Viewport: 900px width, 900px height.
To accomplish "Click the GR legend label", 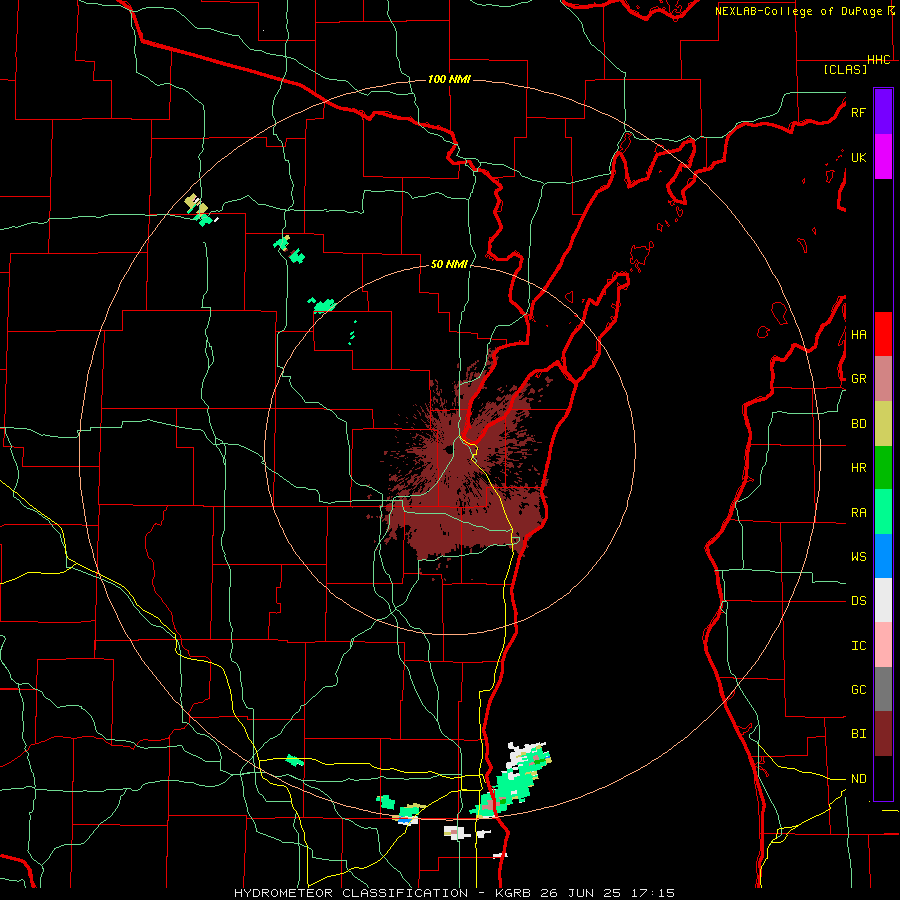I will point(858,379).
